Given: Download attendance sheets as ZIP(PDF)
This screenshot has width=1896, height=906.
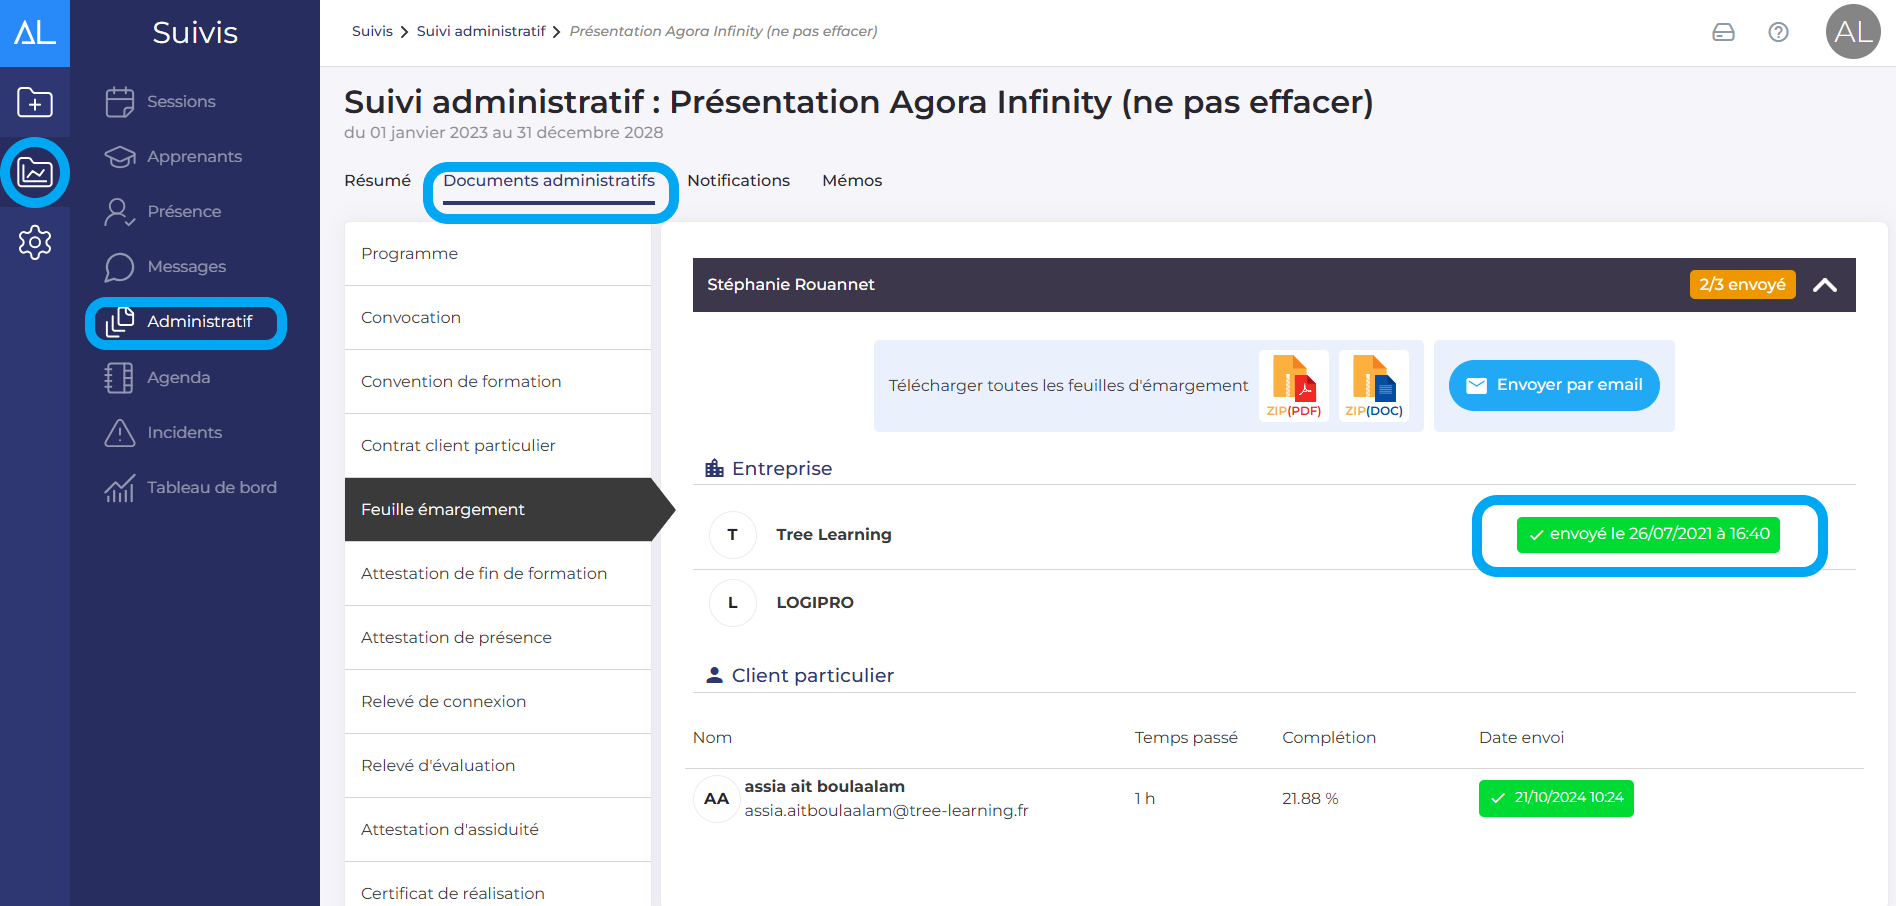Looking at the screenshot, I should click(x=1293, y=386).
